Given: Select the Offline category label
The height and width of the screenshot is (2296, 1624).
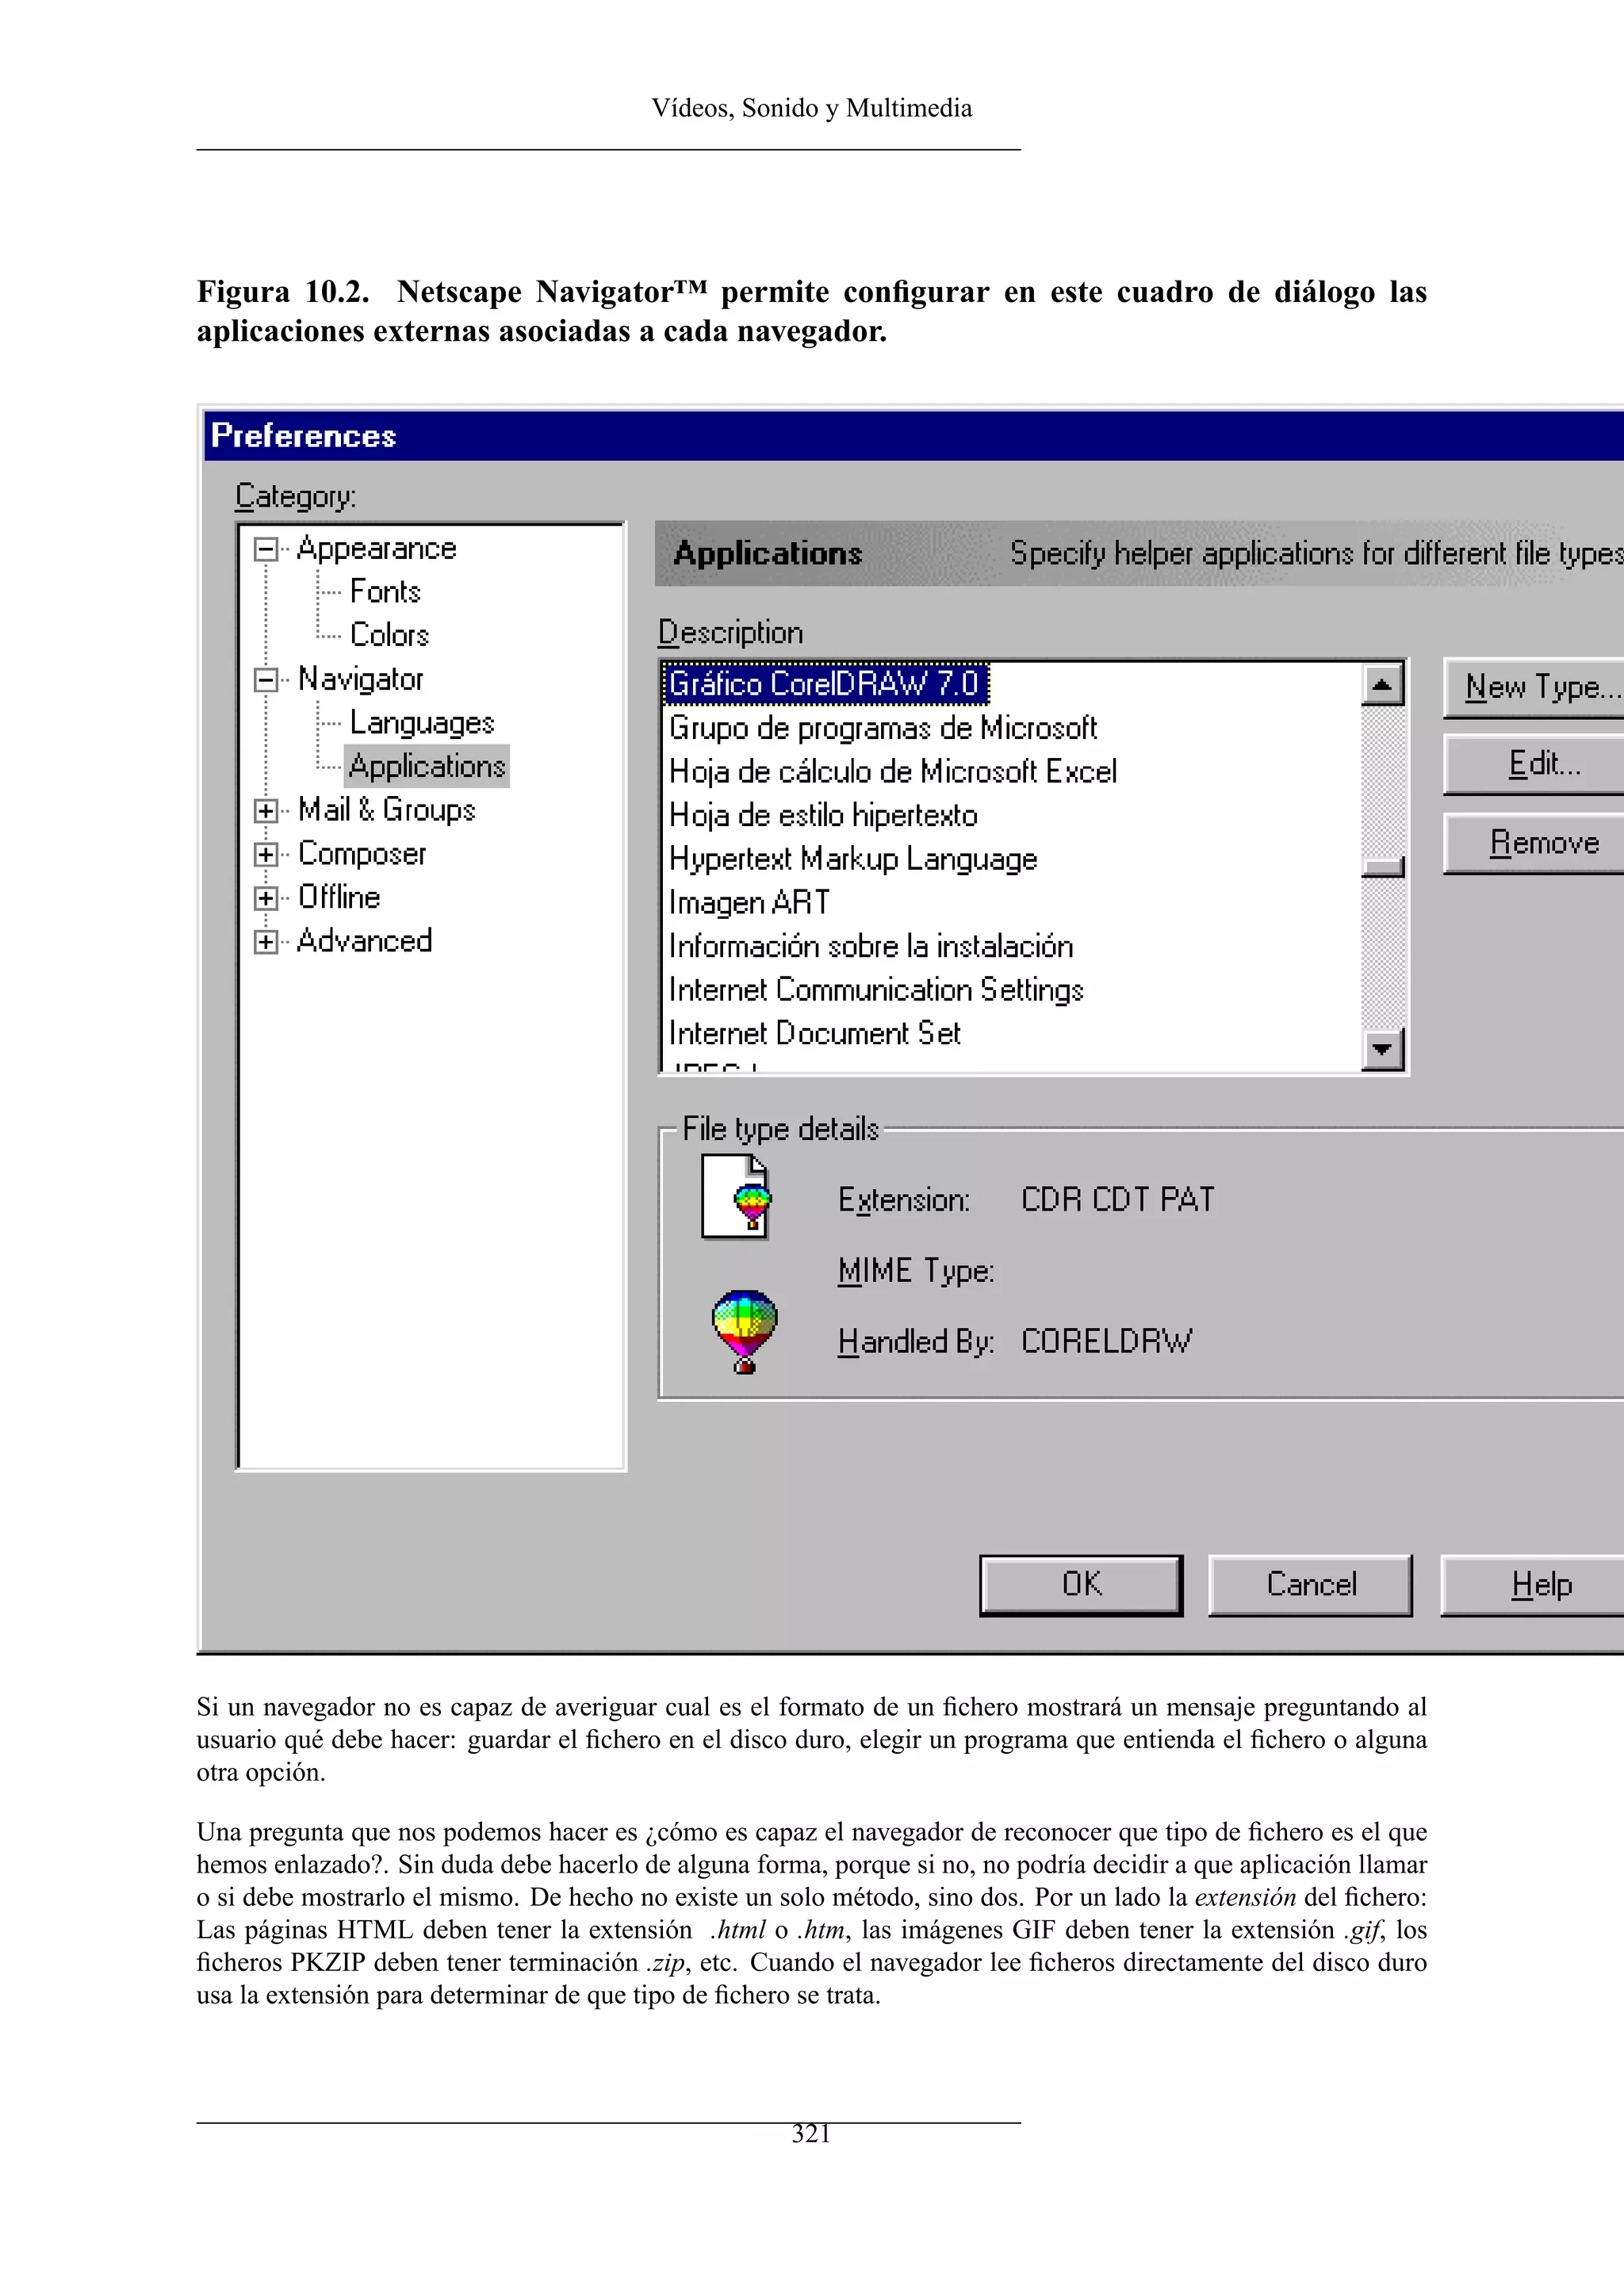Looking at the screenshot, I should click(339, 897).
